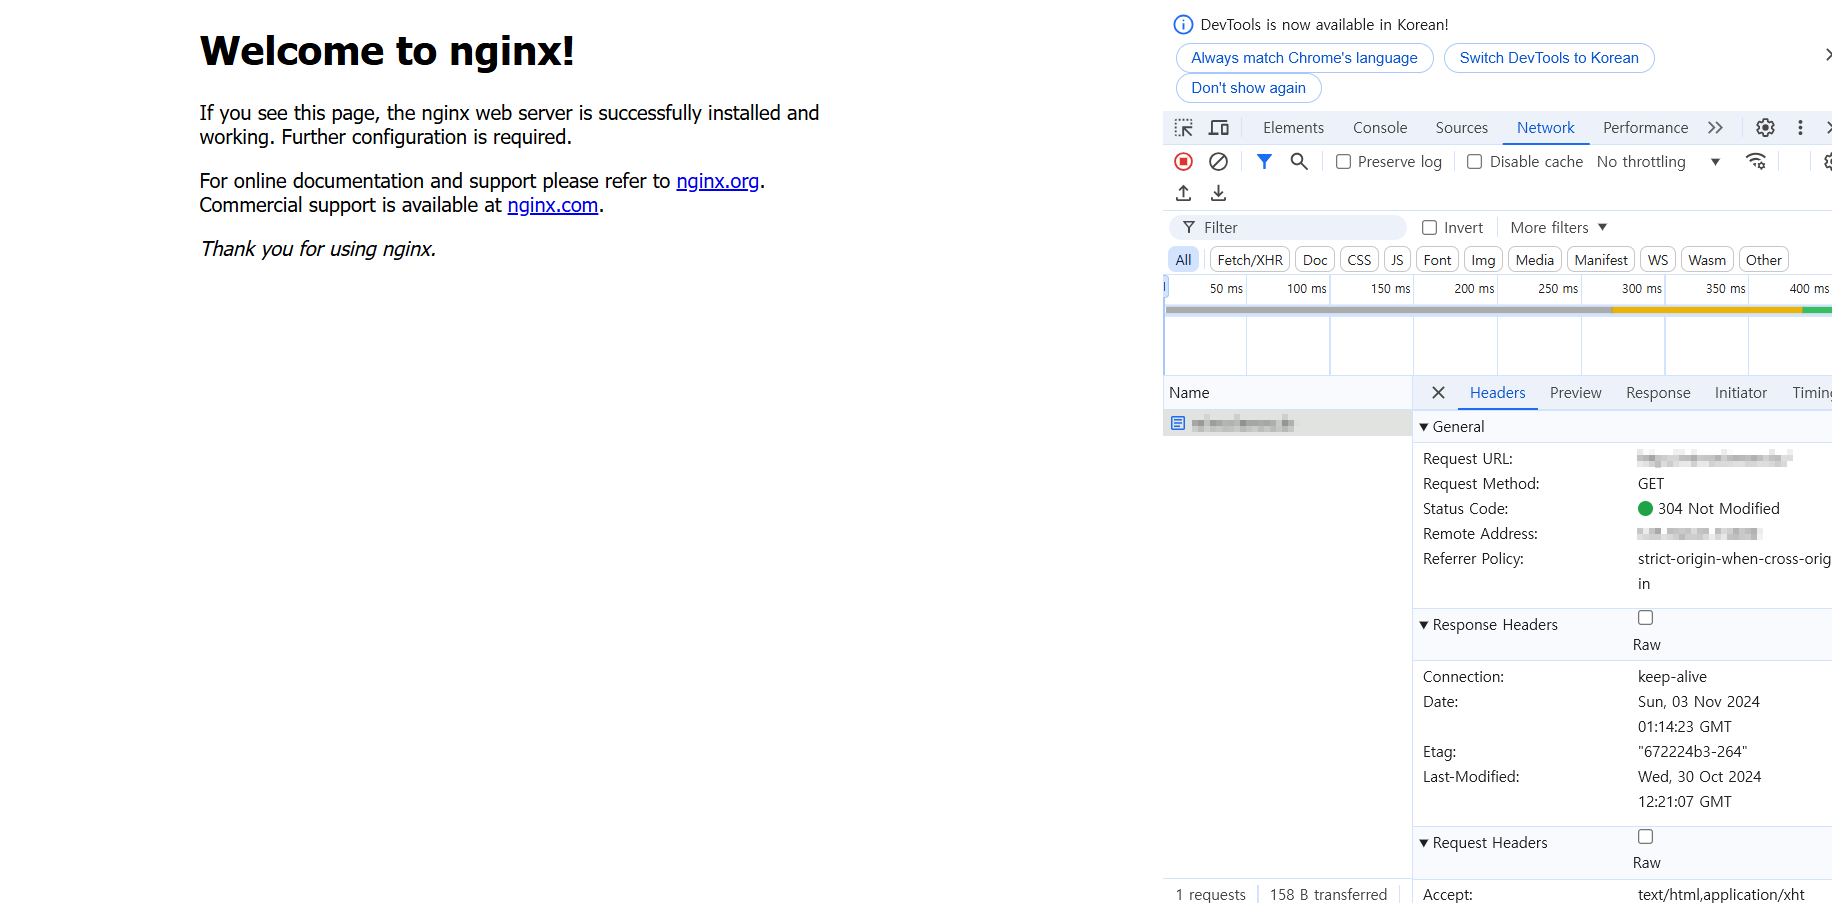Viewport: 1832px width, 903px height.
Task: Click Always match Chrome's language button
Action: point(1304,58)
